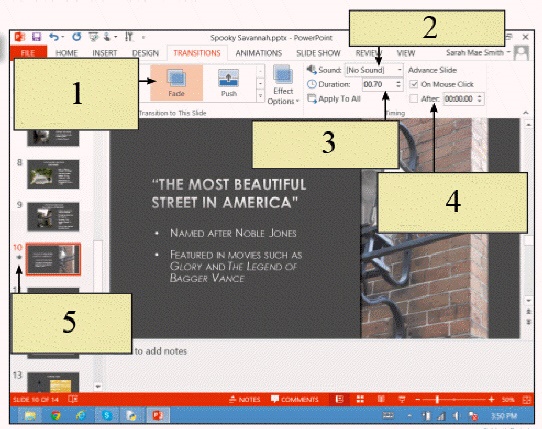This screenshot has height=429, width=542.
Task: Select the slide 13 thumbnail
Action: (x=53, y=382)
